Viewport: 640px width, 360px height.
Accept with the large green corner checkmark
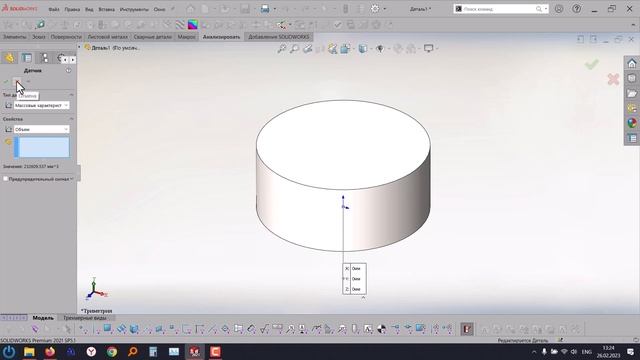click(591, 64)
